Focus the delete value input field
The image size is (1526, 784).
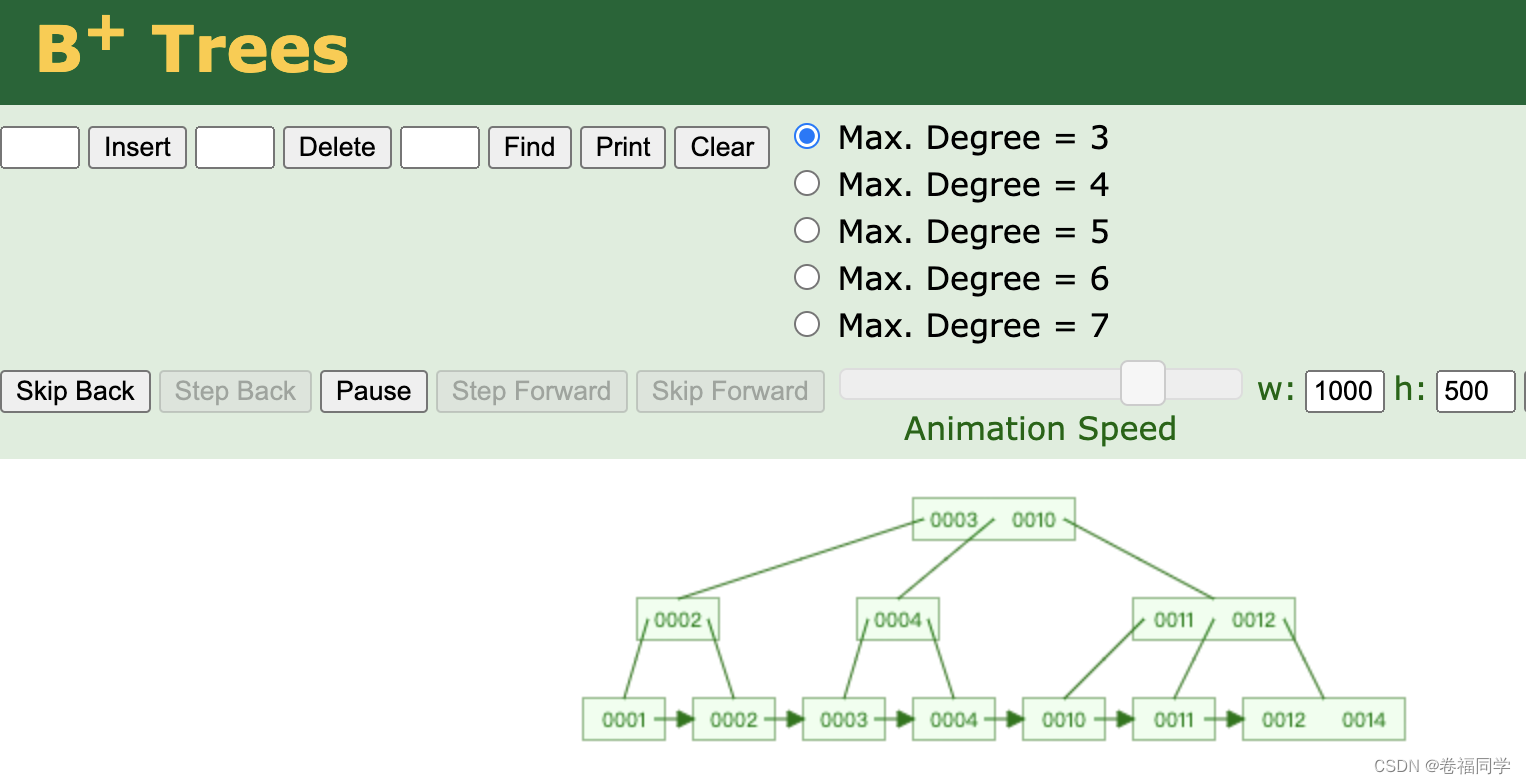235,147
